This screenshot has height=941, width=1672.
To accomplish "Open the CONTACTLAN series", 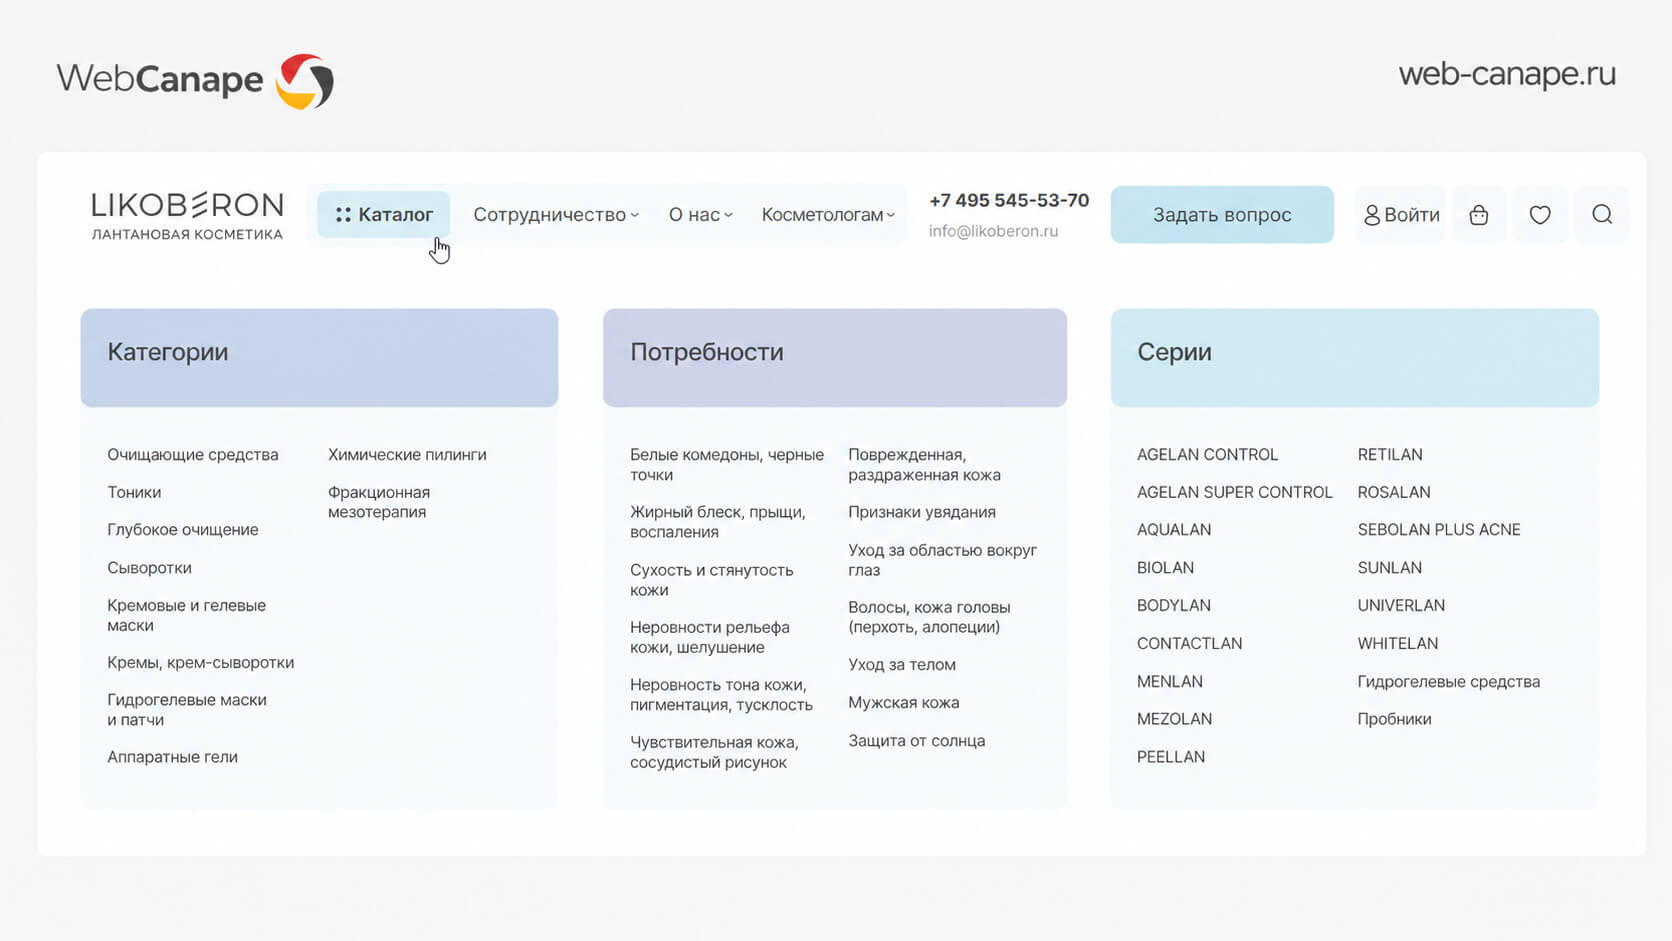I will 1190,644.
